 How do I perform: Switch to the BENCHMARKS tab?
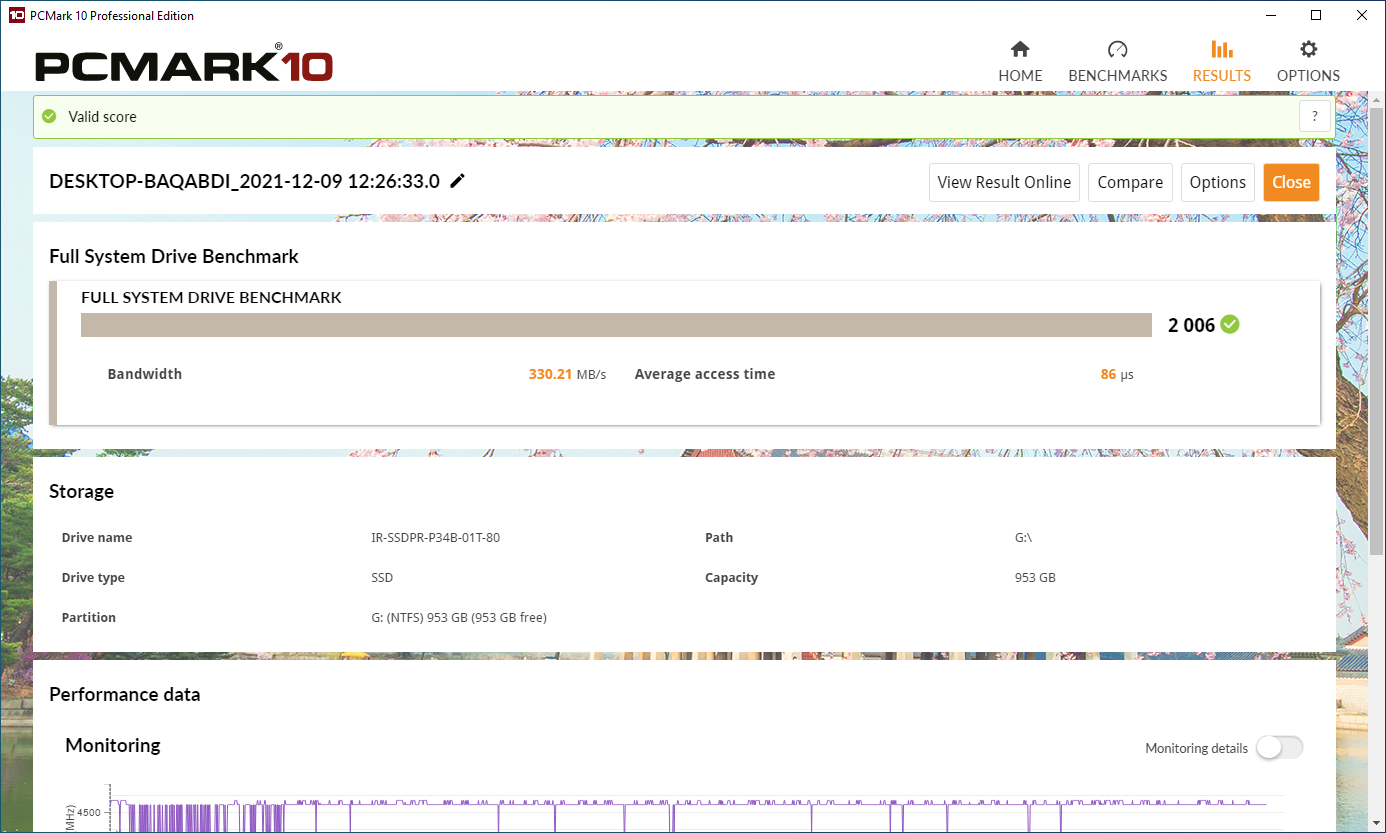pyautogui.click(x=1118, y=62)
